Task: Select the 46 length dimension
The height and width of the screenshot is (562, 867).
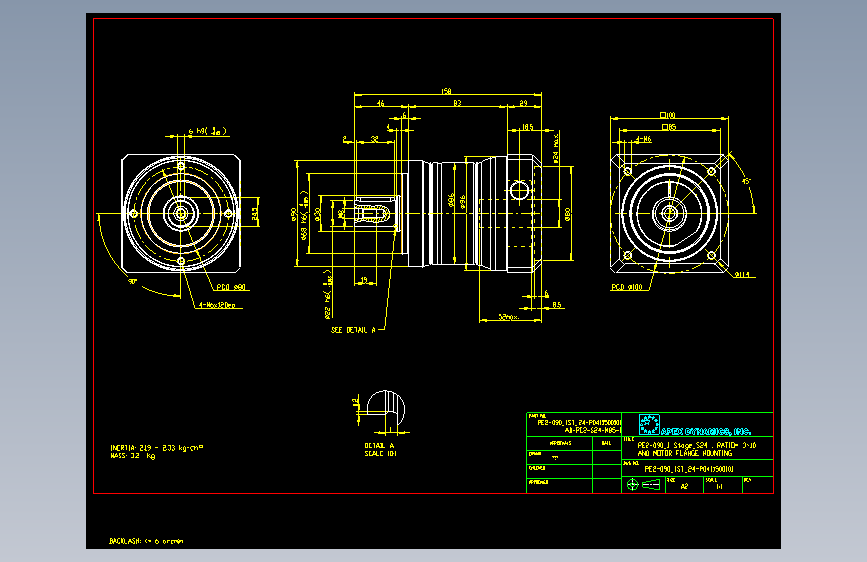Action: [380, 103]
